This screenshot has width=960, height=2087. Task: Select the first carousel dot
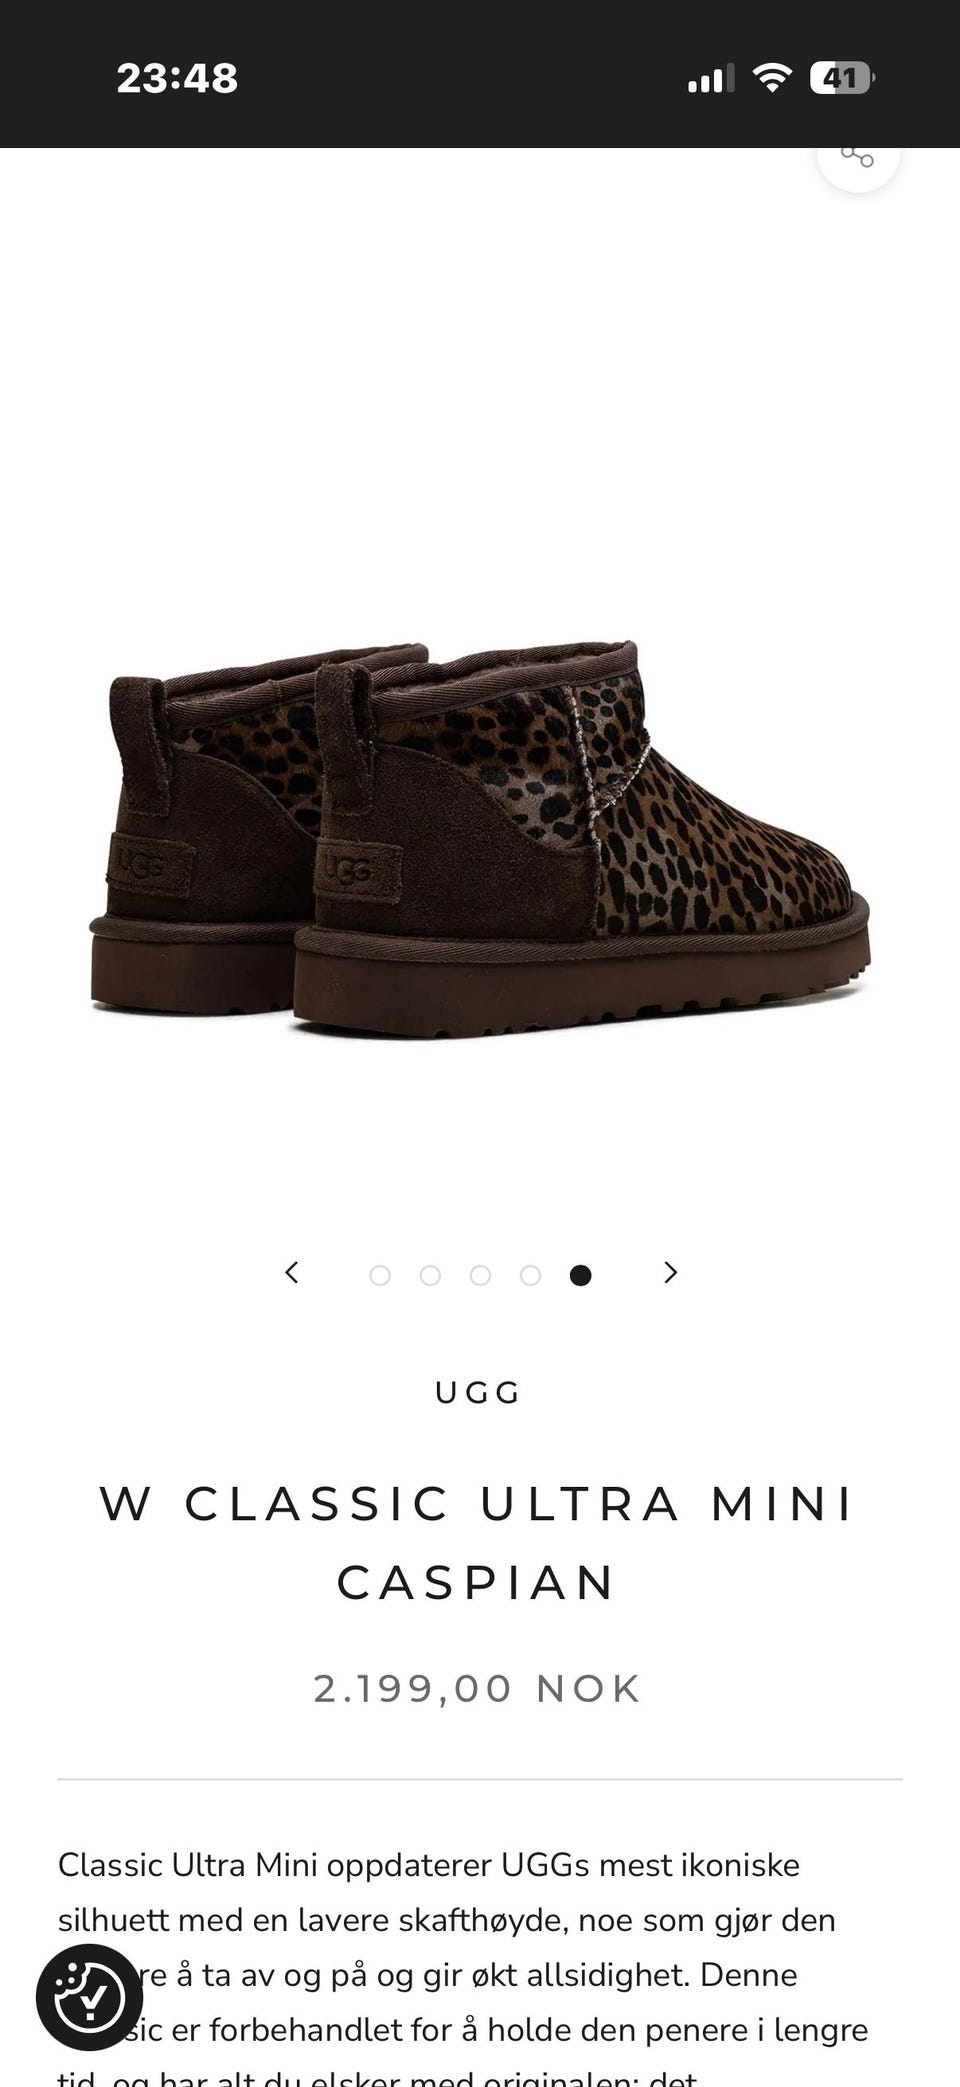(x=380, y=1275)
